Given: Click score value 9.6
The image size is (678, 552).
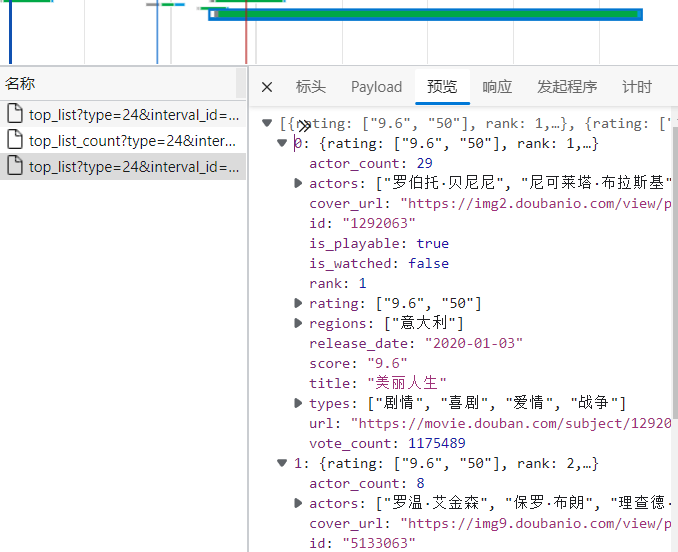Looking at the screenshot, I should point(387,363).
